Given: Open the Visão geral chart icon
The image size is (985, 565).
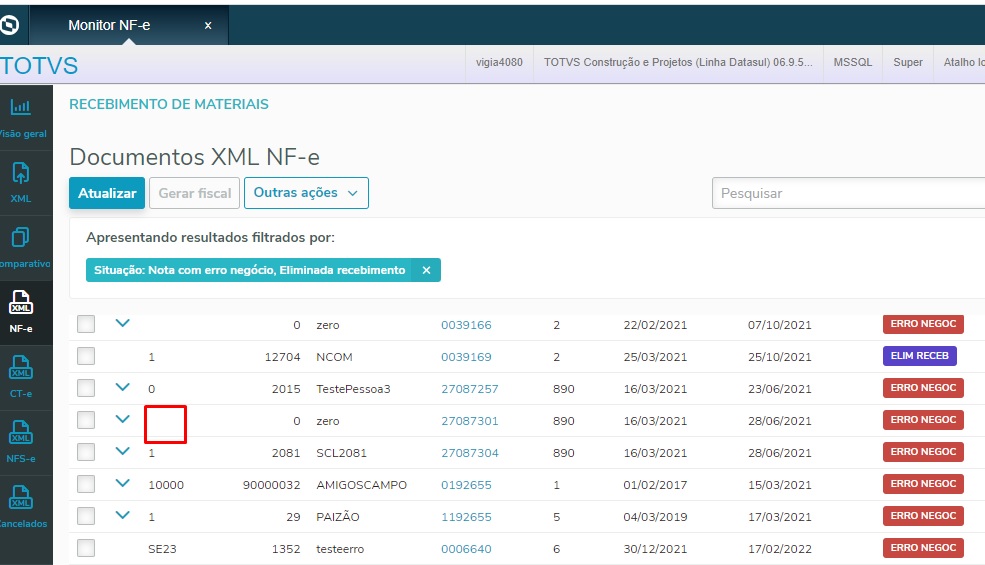Looking at the screenshot, I should coord(20,107).
